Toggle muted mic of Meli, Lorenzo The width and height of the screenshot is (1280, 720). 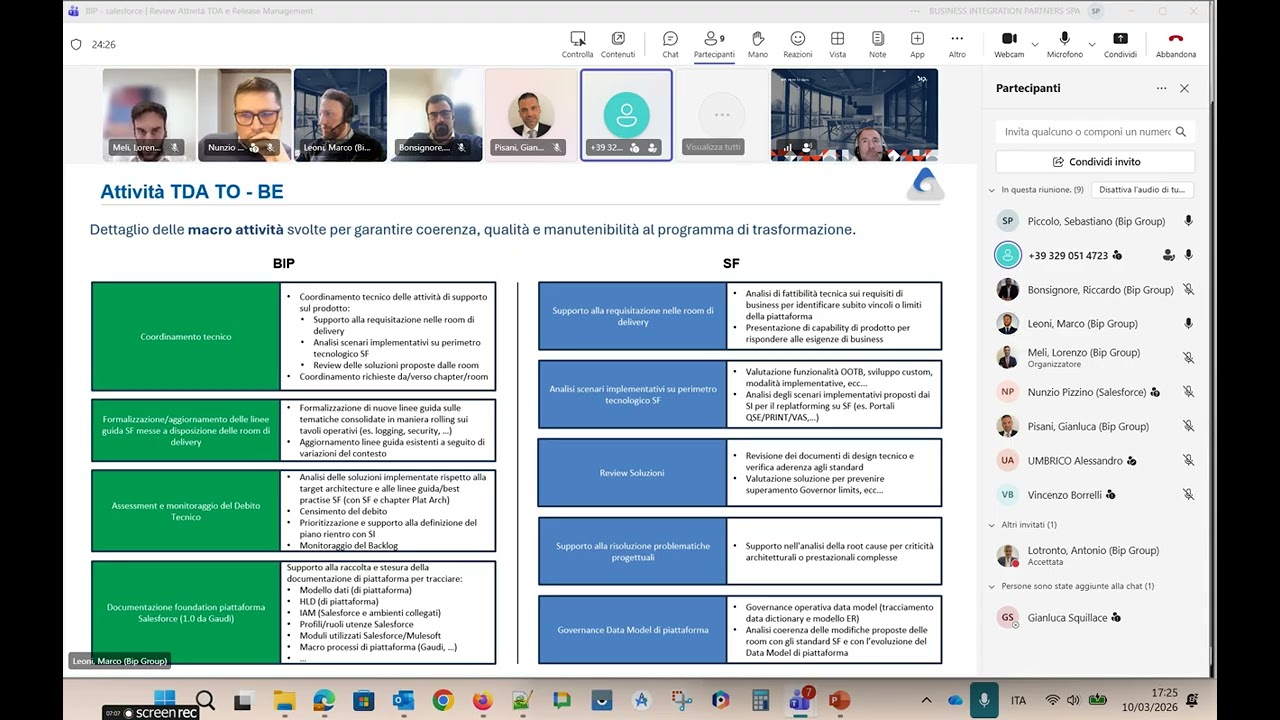coord(1188,358)
